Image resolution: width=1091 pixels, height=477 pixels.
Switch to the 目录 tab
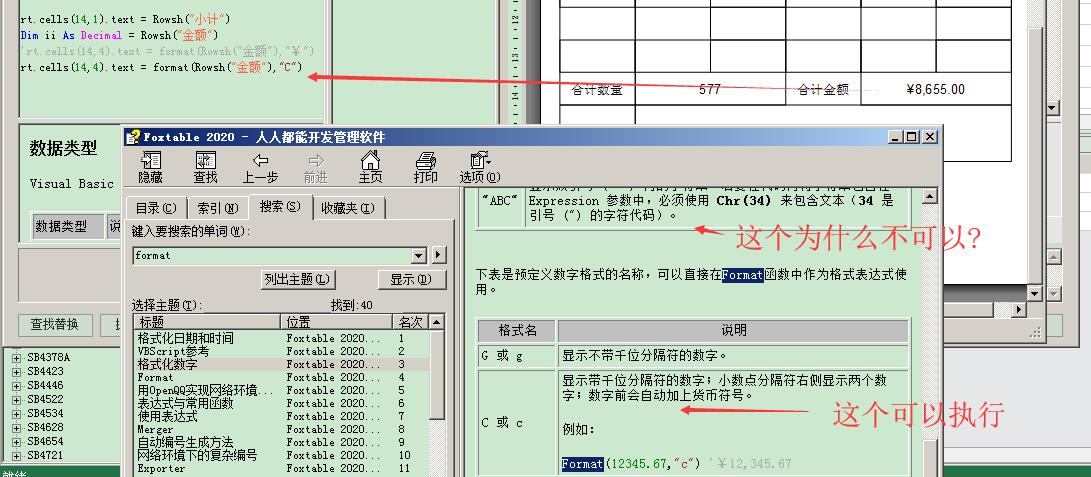pos(155,208)
